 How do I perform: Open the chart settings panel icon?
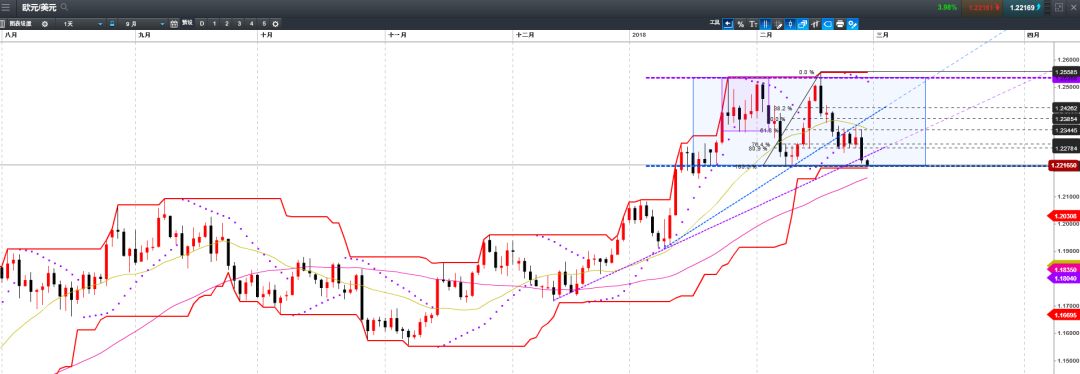(x=2, y=23)
